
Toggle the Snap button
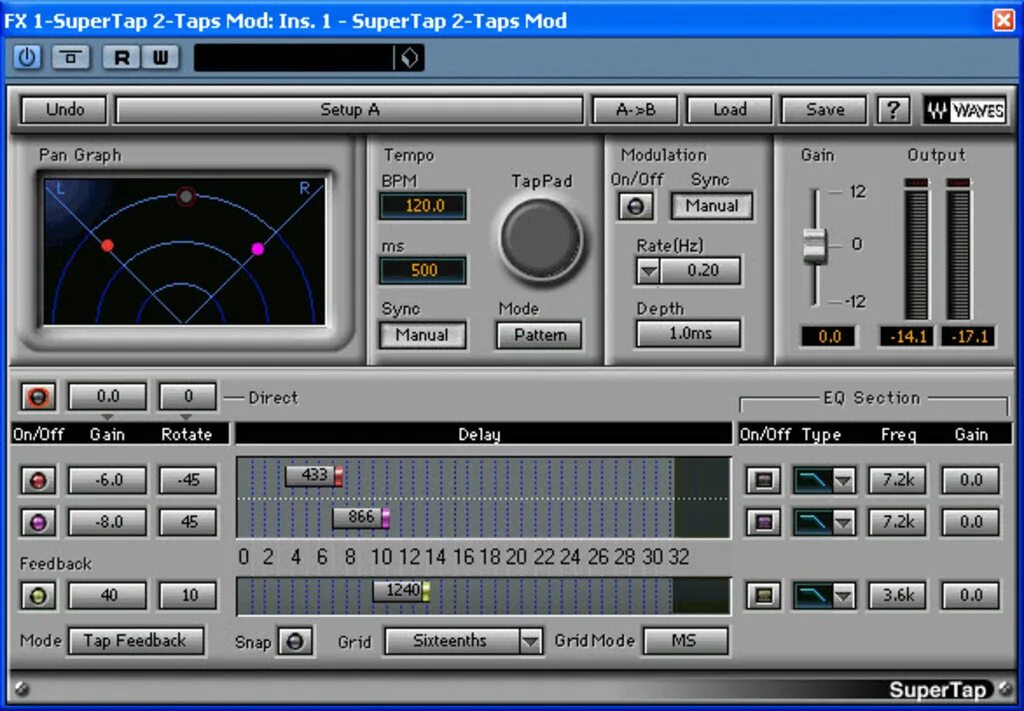(295, 641)
